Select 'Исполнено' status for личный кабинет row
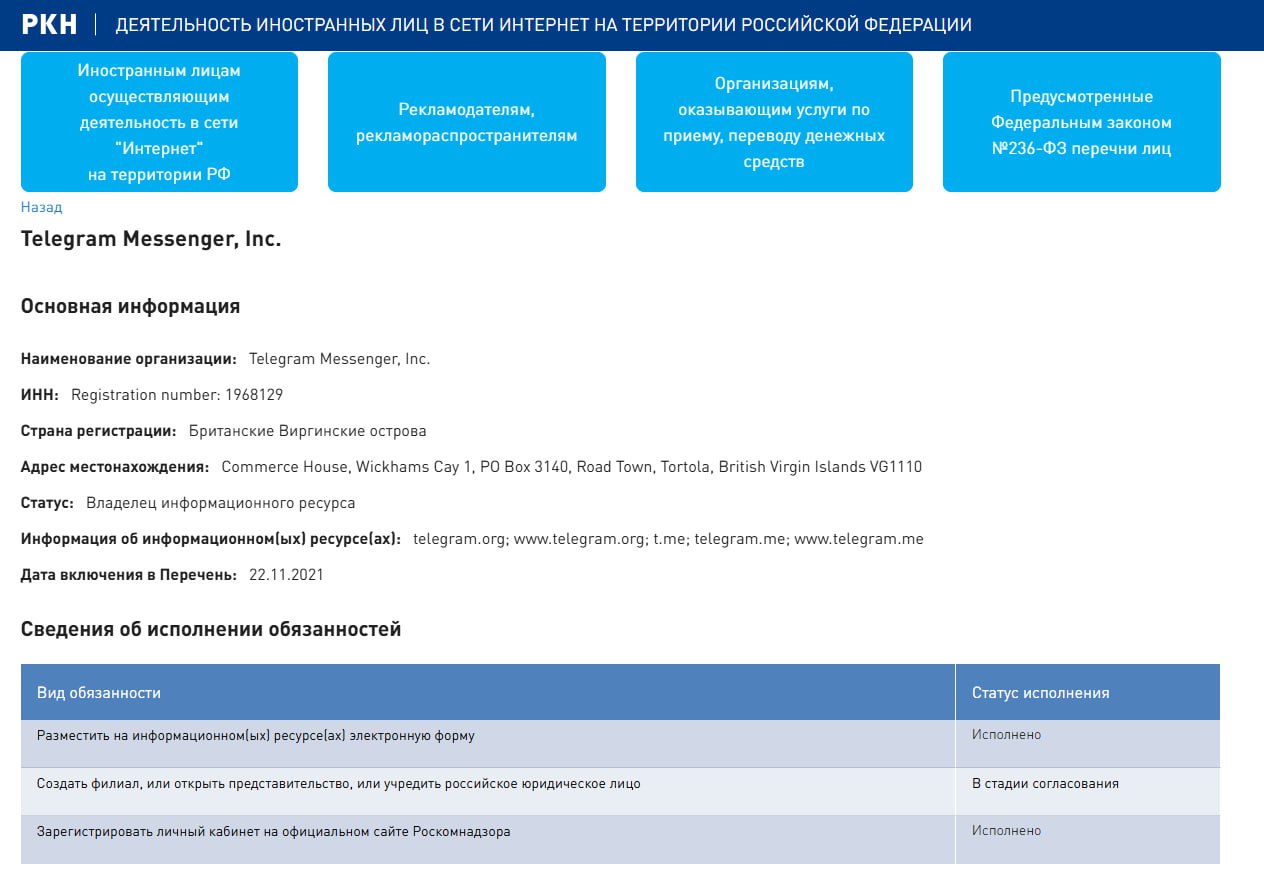Viewport: 1264px width, 880px height. tap(1088, 840)
